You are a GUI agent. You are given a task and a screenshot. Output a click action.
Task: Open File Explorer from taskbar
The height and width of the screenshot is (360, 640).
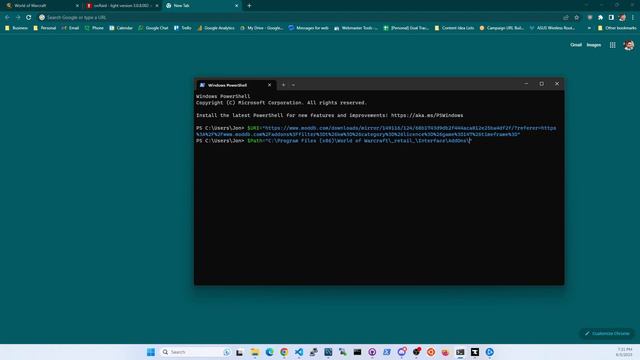point(255,352)
